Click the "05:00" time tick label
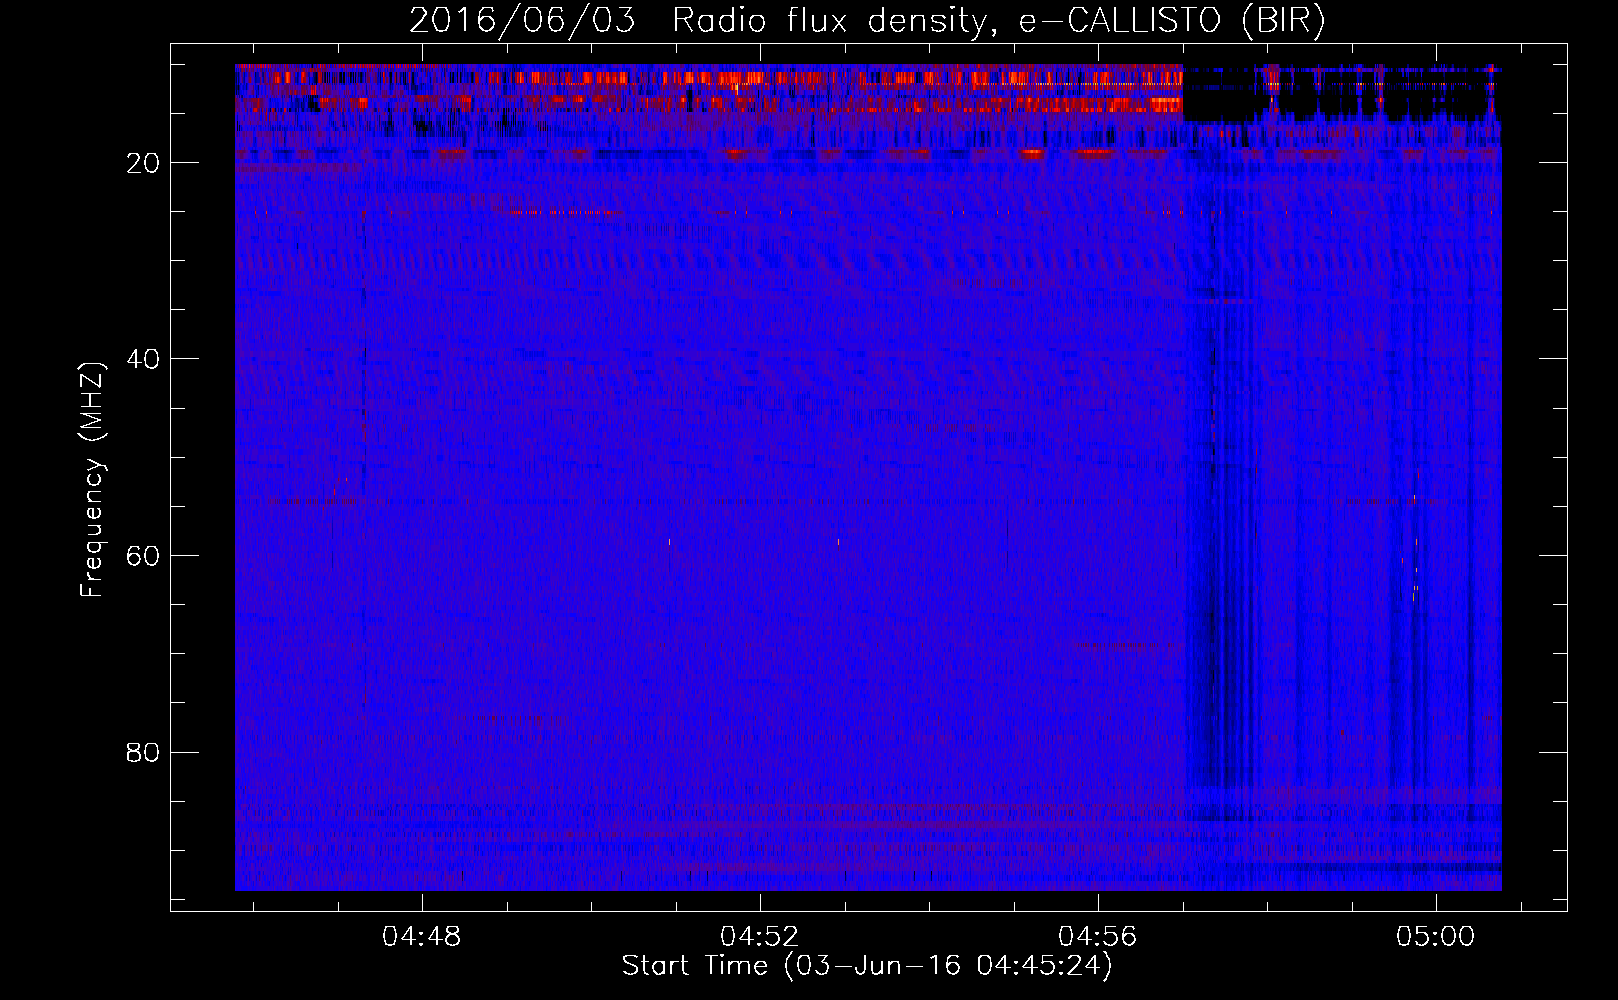Screen dimensions: 1618x1000 click(x=1437, y=937)
